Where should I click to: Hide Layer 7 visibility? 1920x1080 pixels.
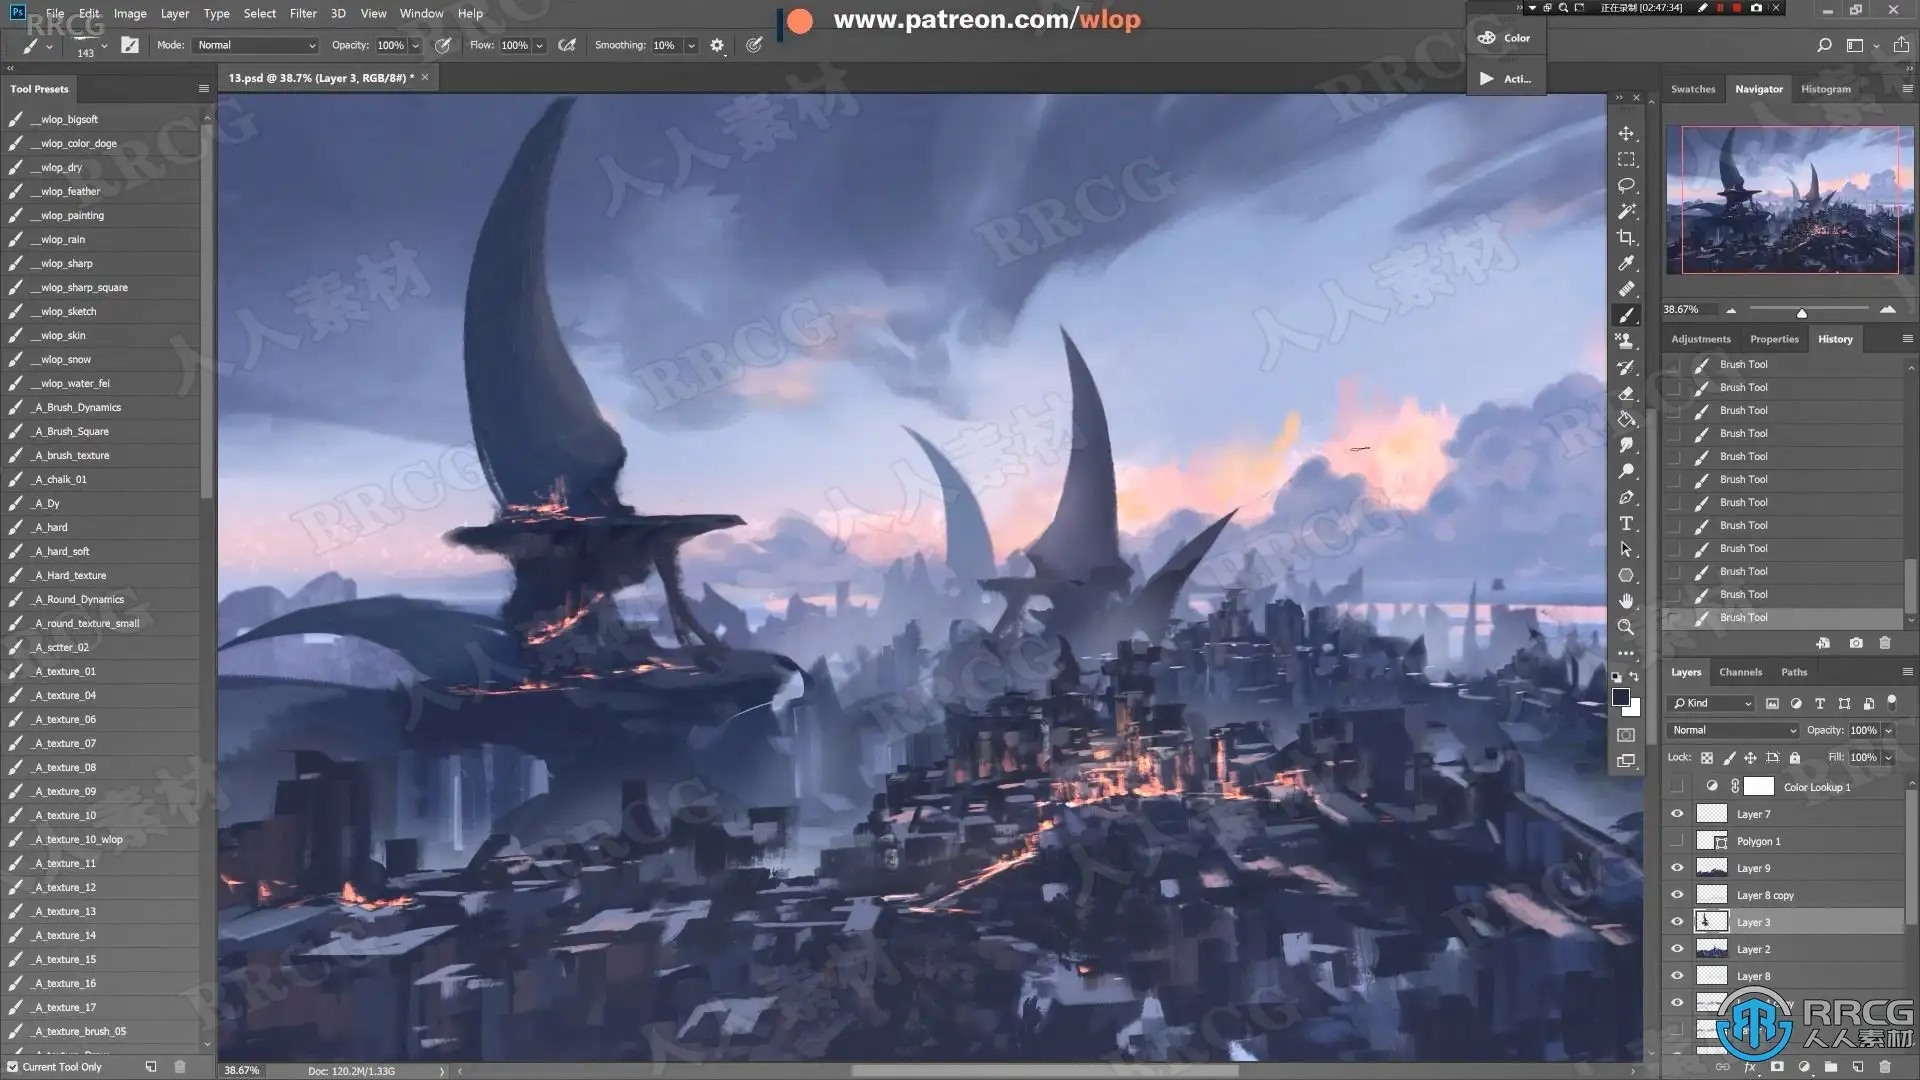[x=1677, y=814]
